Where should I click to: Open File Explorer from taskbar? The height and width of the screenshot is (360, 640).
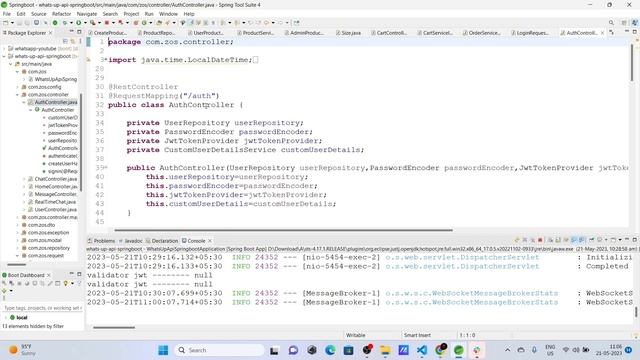385,350
